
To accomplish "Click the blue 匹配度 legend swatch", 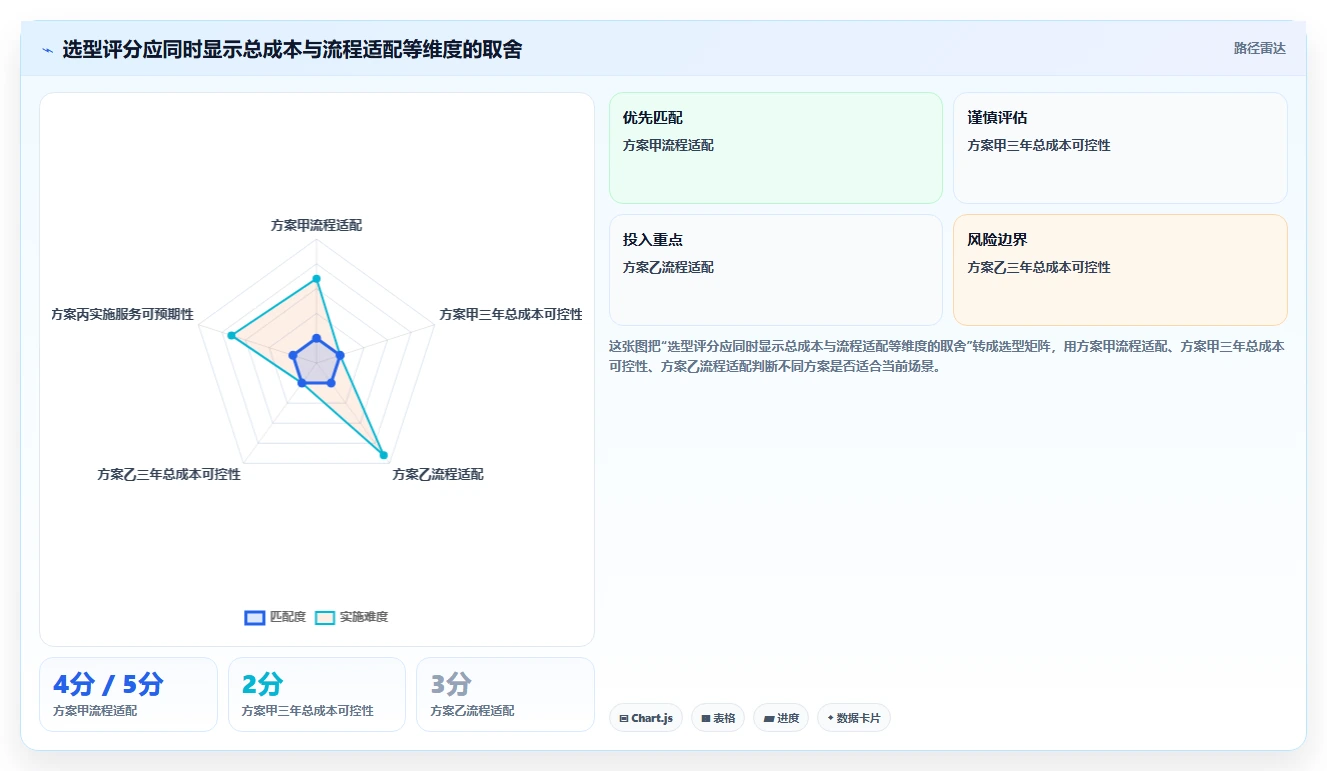I will 255,617.
